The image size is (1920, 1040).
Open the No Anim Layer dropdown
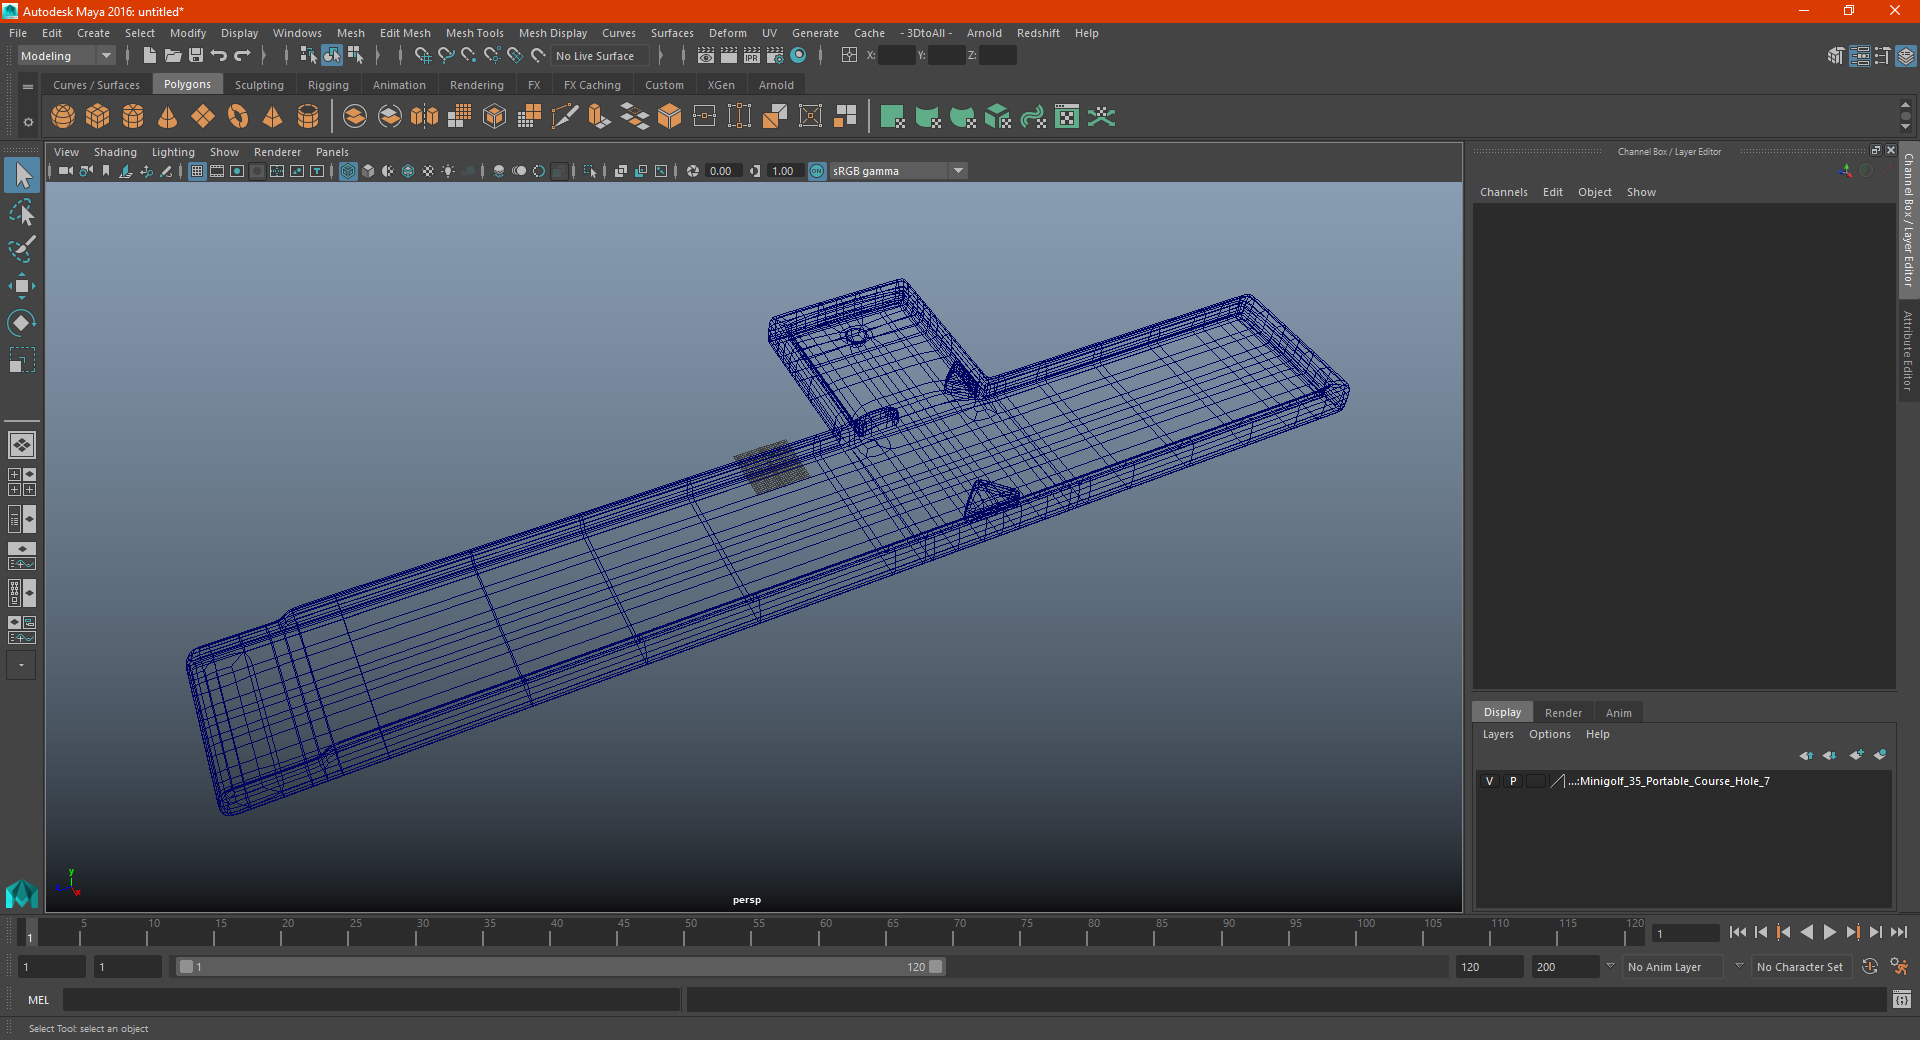click(x=1672, y=967)
